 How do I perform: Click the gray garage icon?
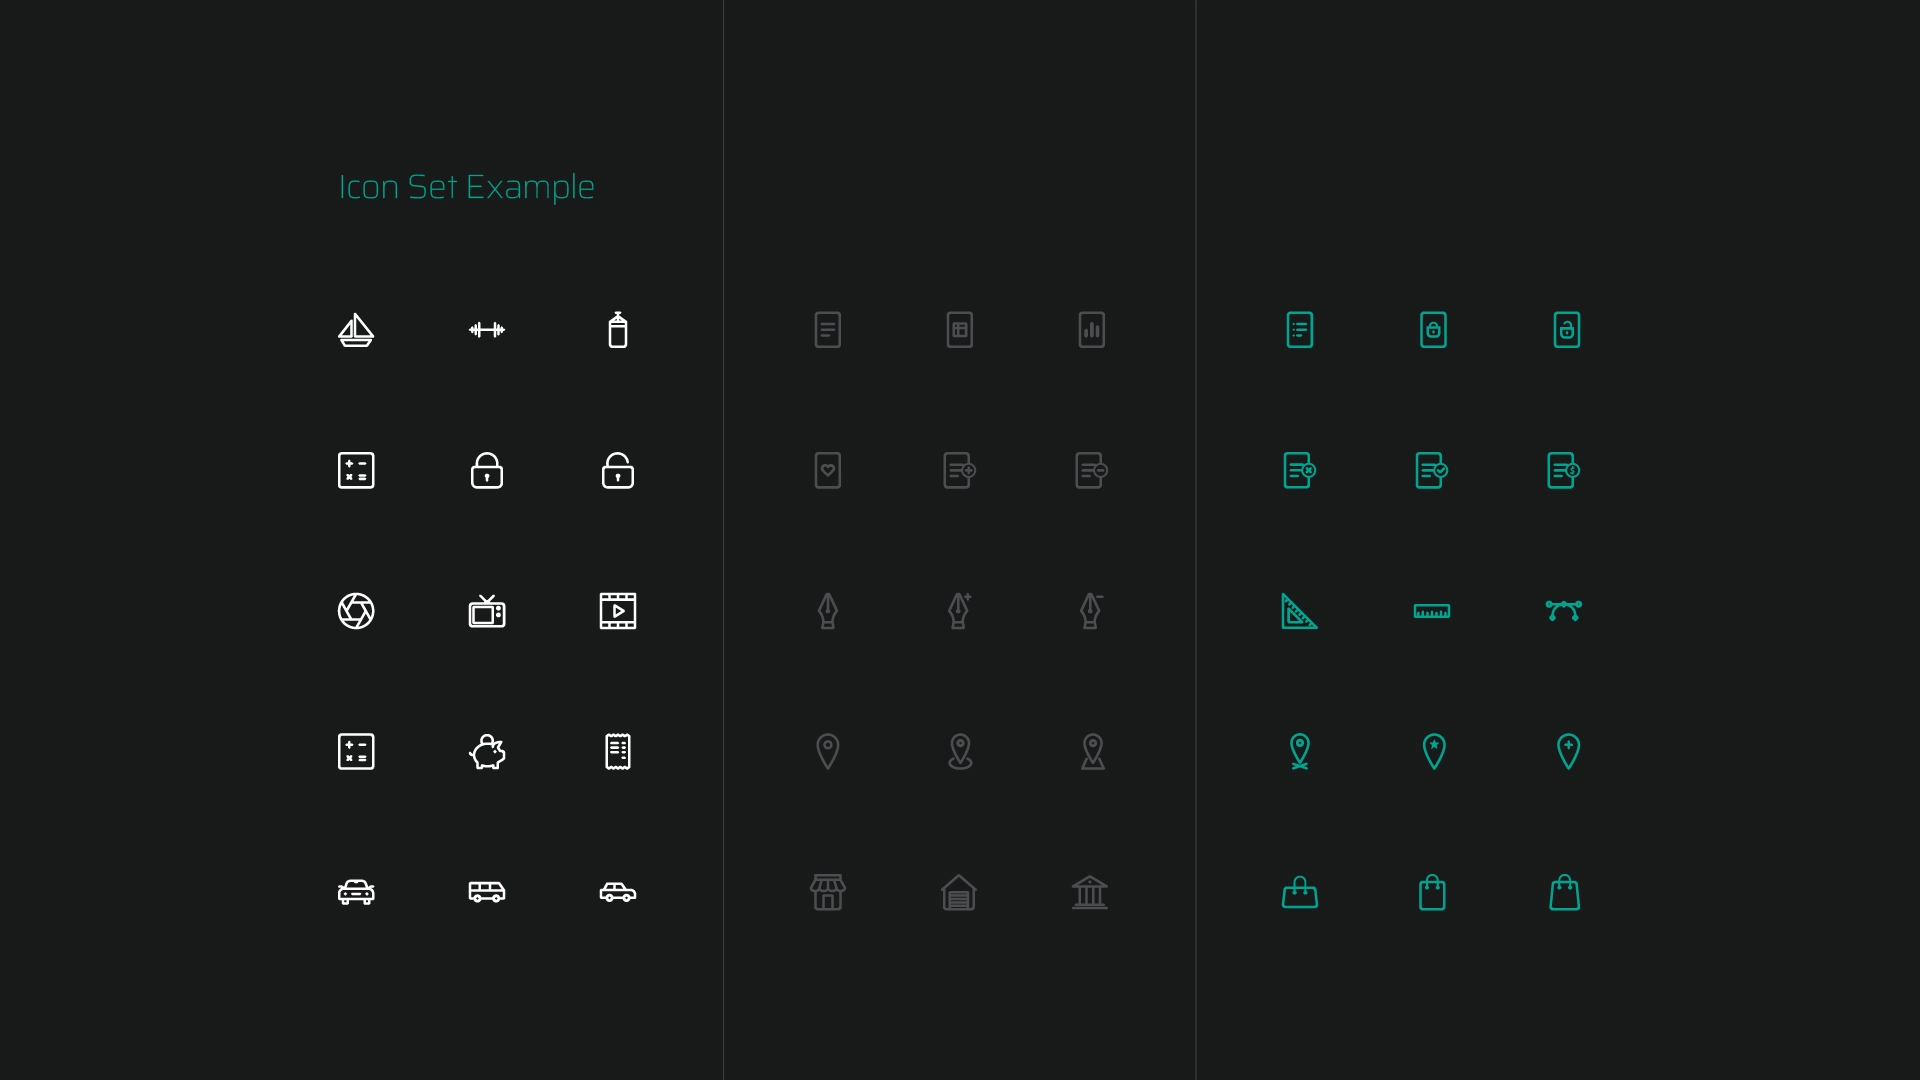coord(959,892)
